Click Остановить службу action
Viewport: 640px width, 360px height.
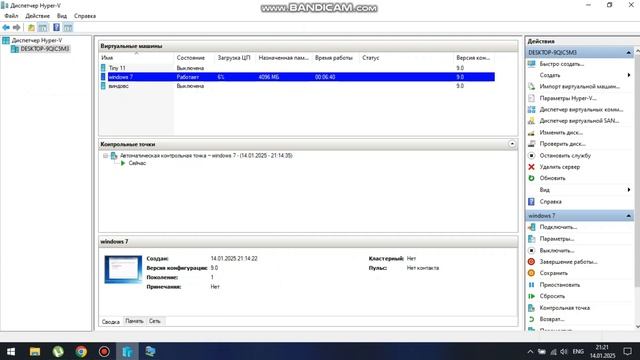tap(565, 156)
